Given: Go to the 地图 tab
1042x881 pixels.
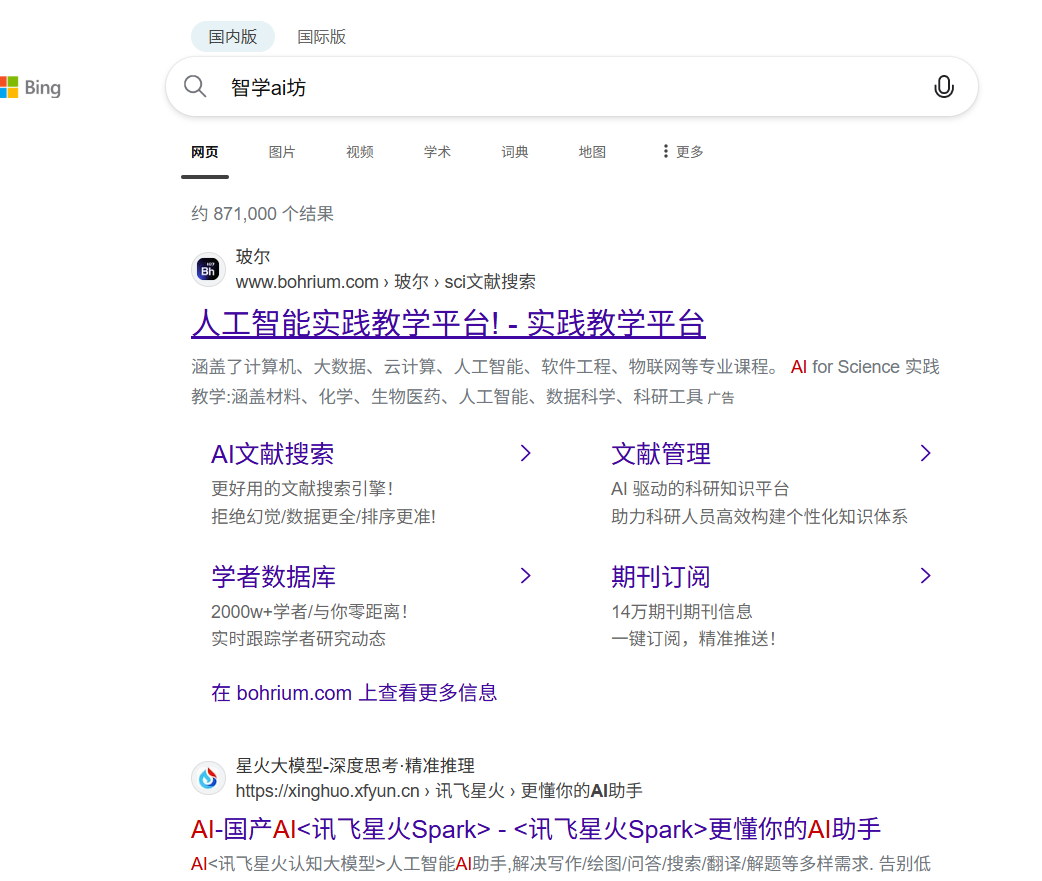Looking at the screenshot, I should click(x=592, y=152).
